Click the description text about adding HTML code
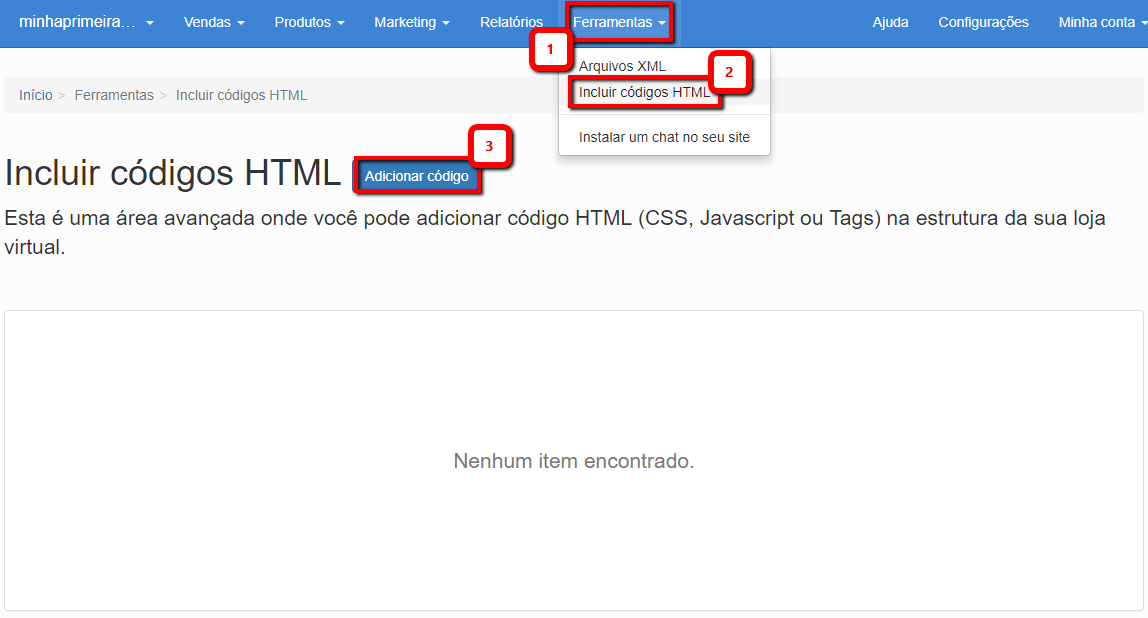Viewport: 1148px width, 618px height. pos(556,232)
